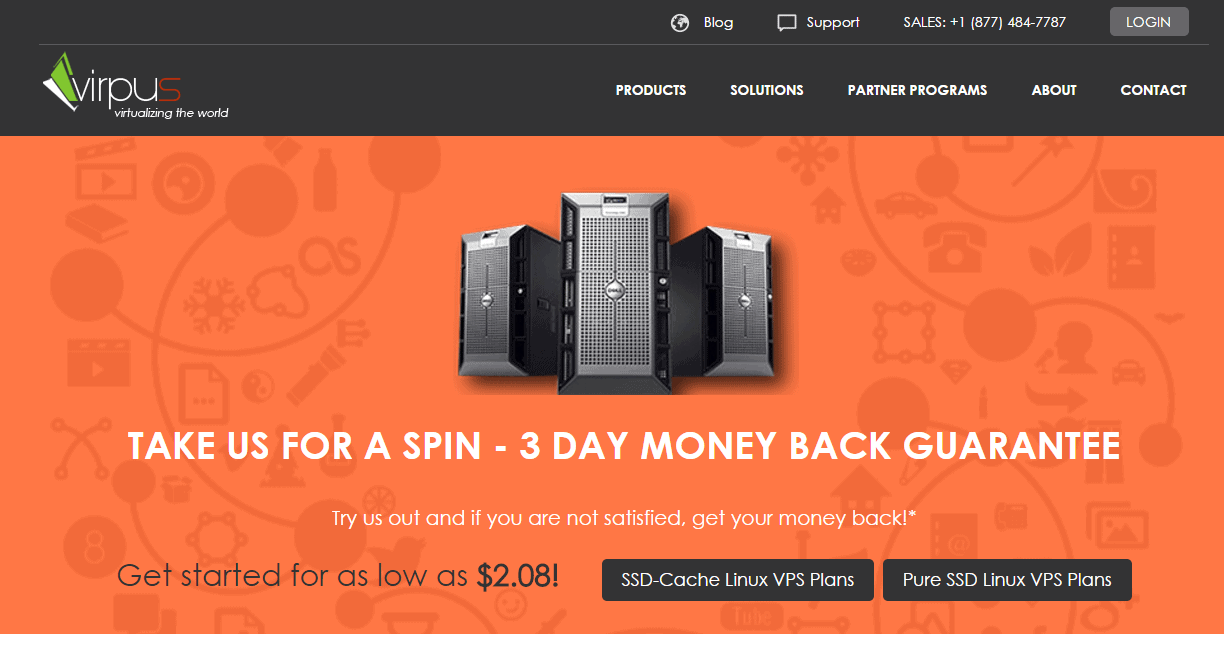Click SSD-Cache Linux VPS Plans button
The height and width of the screenshot is (649, 1224).
click(738, 580)
